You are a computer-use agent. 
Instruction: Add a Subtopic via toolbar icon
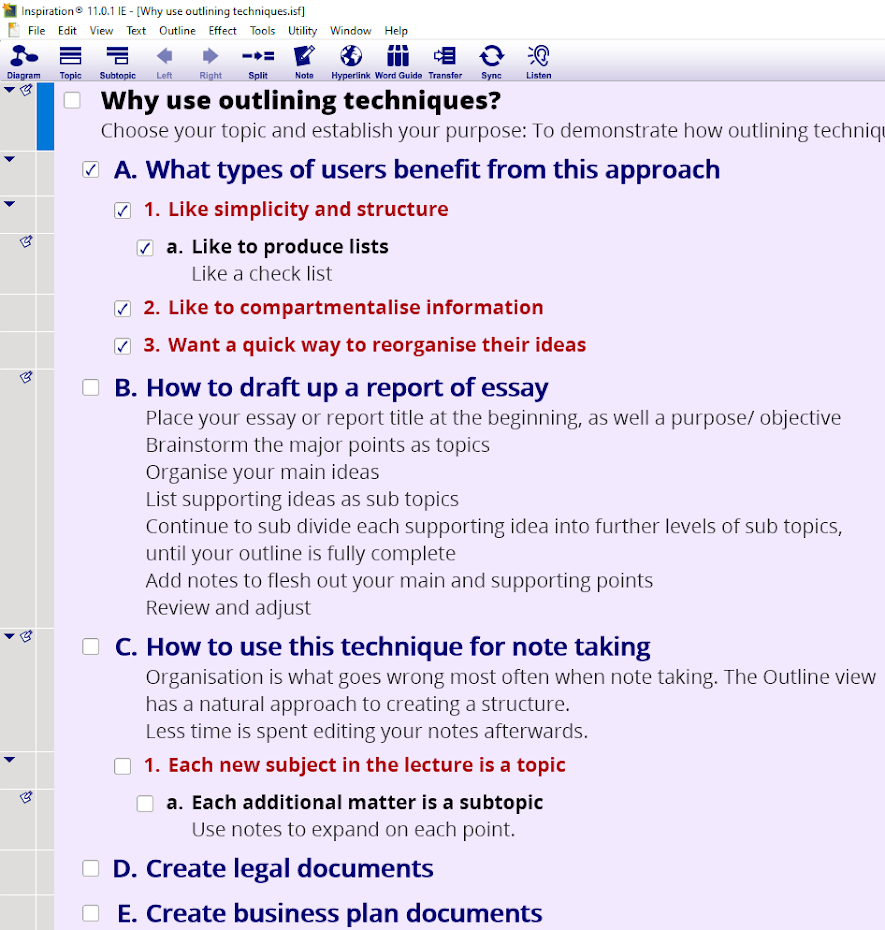point(117,60)
